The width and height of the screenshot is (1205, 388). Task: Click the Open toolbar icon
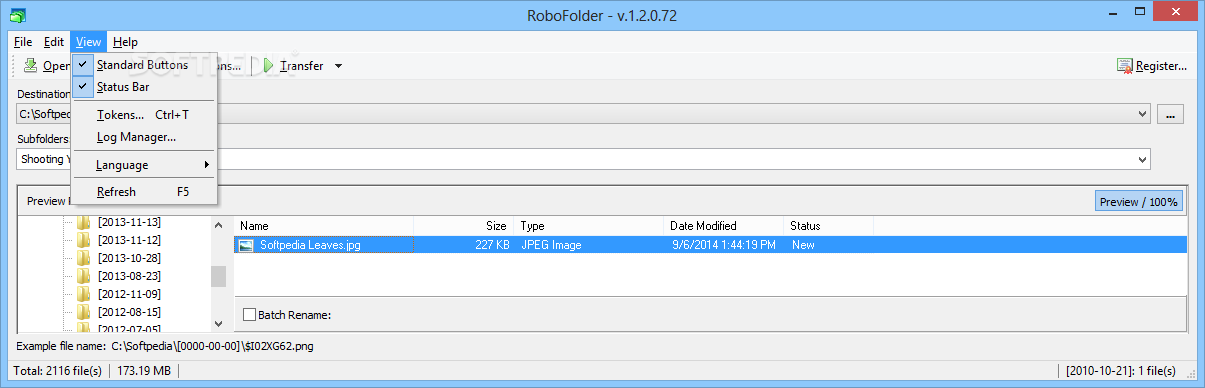(31, 66)
